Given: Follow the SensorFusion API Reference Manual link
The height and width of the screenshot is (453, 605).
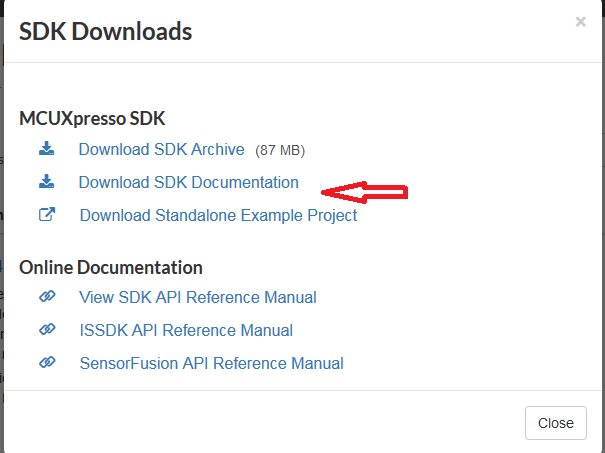Looking at the screenshot, I should 211,364.
